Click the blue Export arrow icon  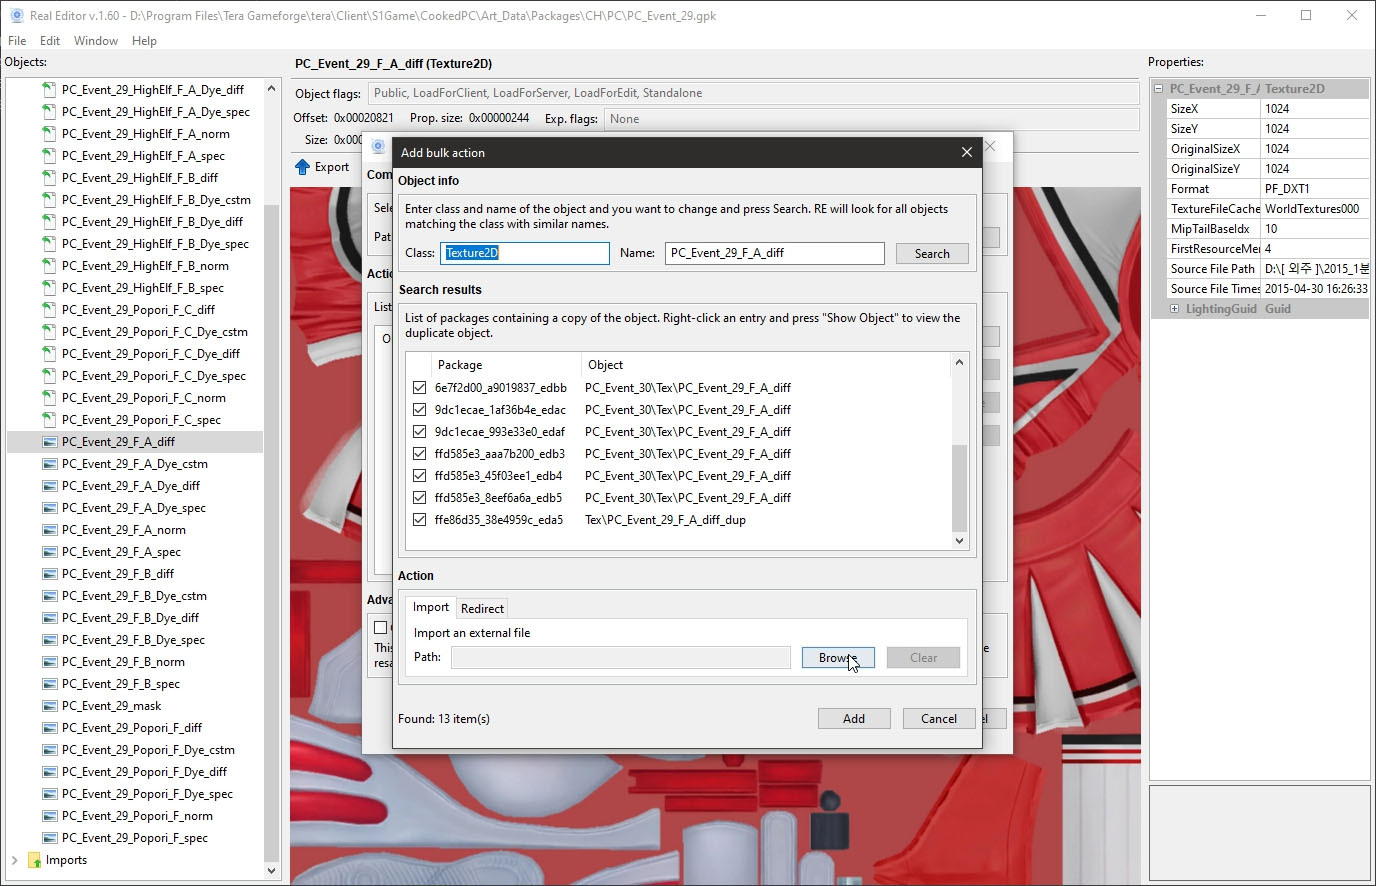(303, 167)
